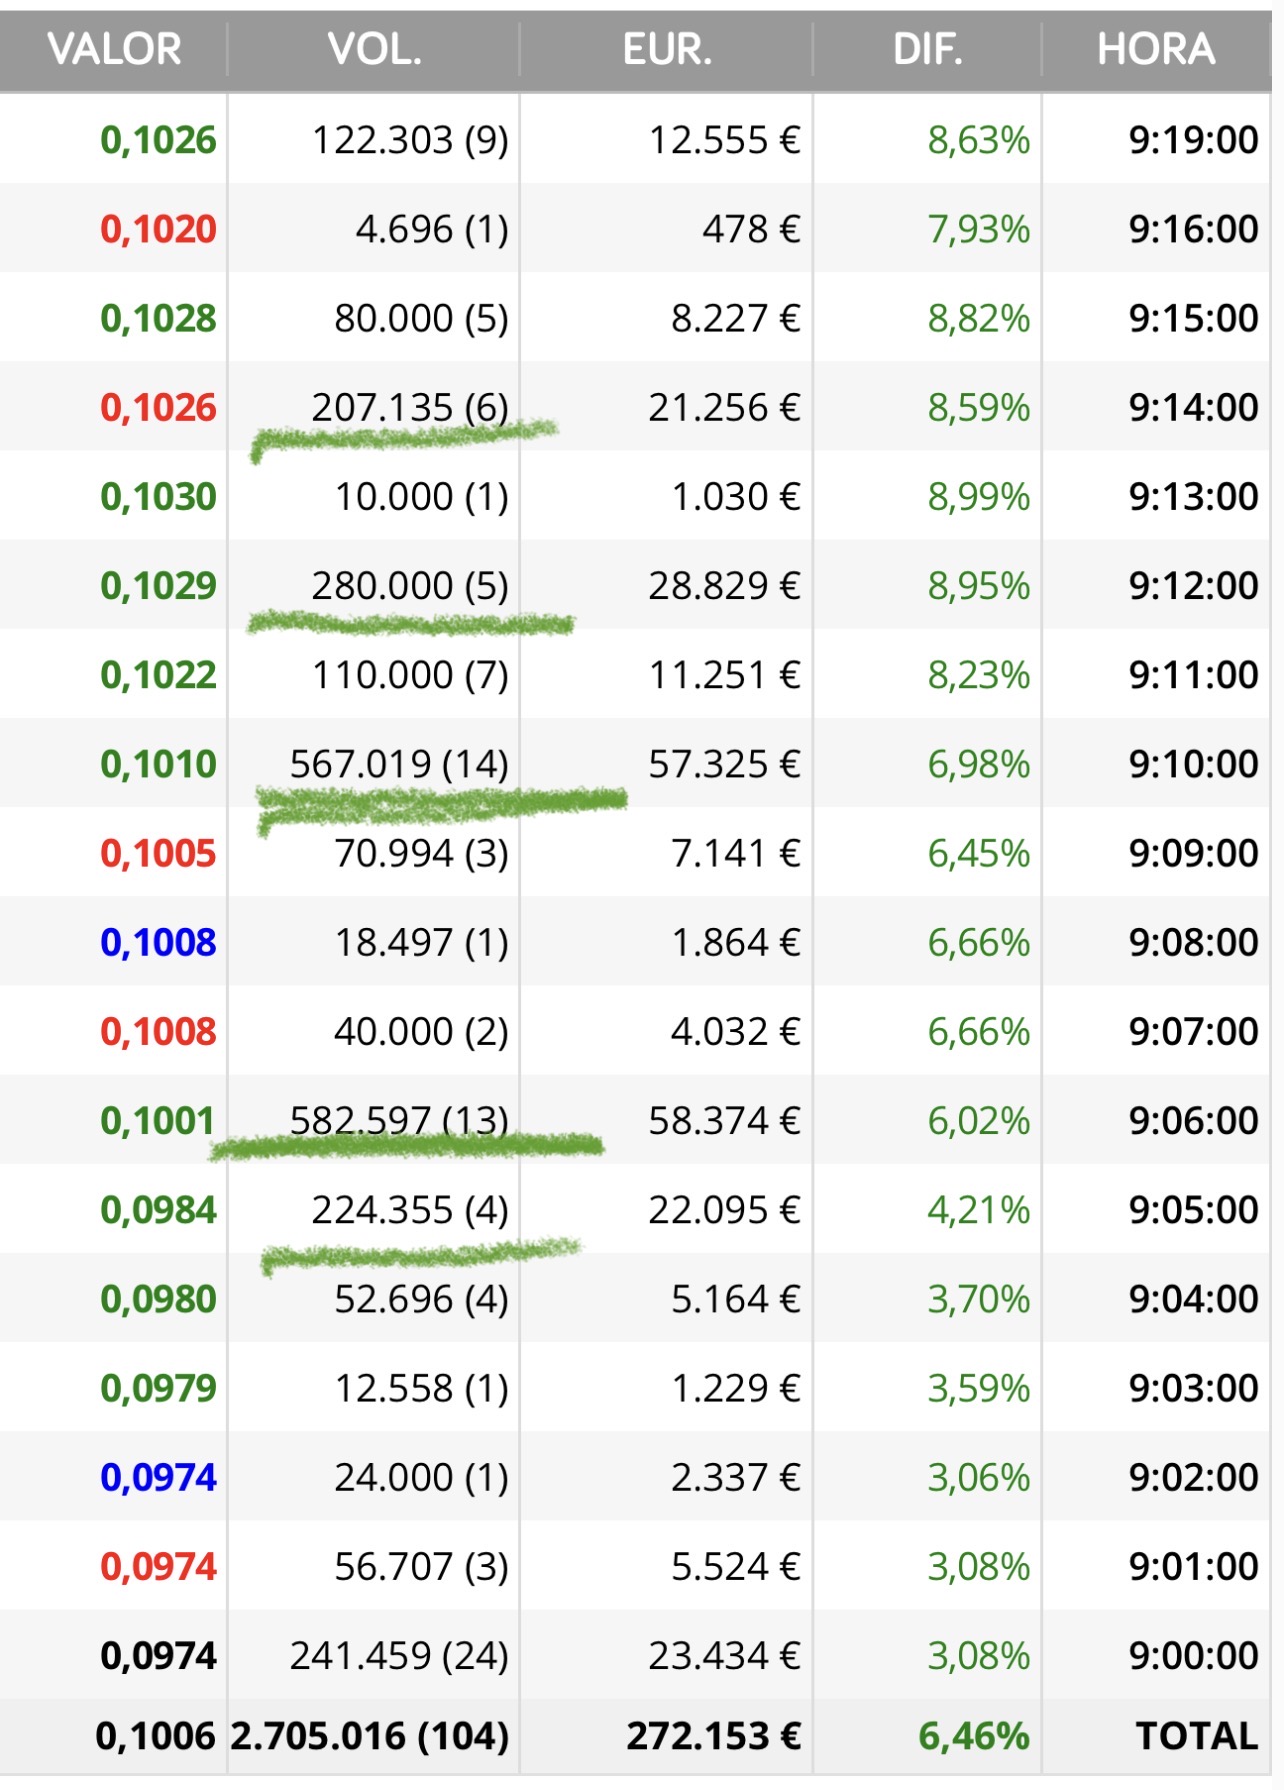Select volume 582.597 (13)
This screenshot has height=1790, width=1284.
click(x=399, y=1120)
